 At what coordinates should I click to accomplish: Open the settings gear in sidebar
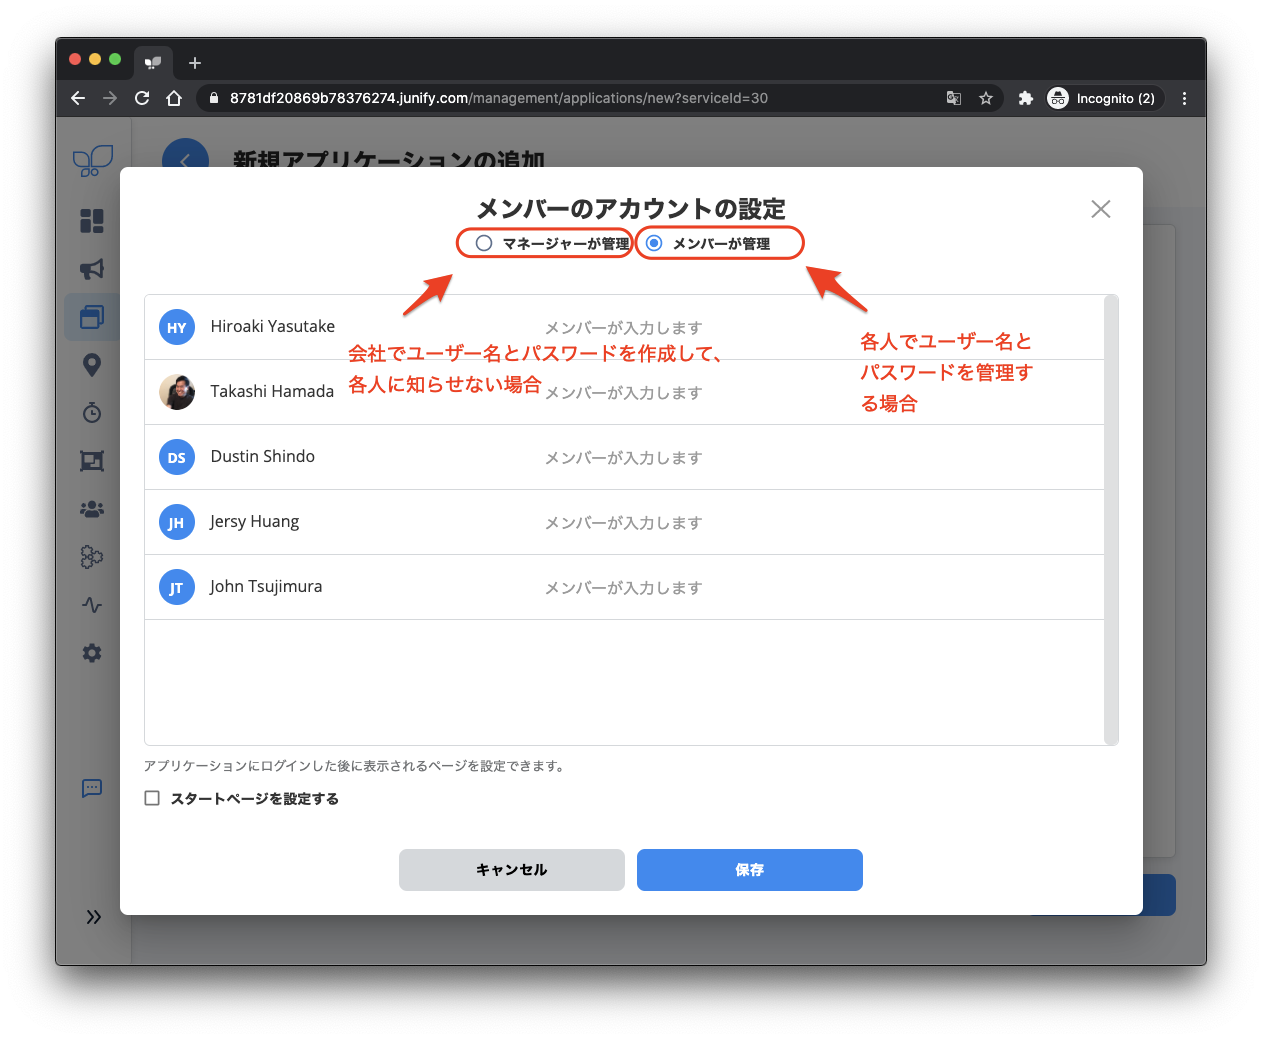(92, 653)
